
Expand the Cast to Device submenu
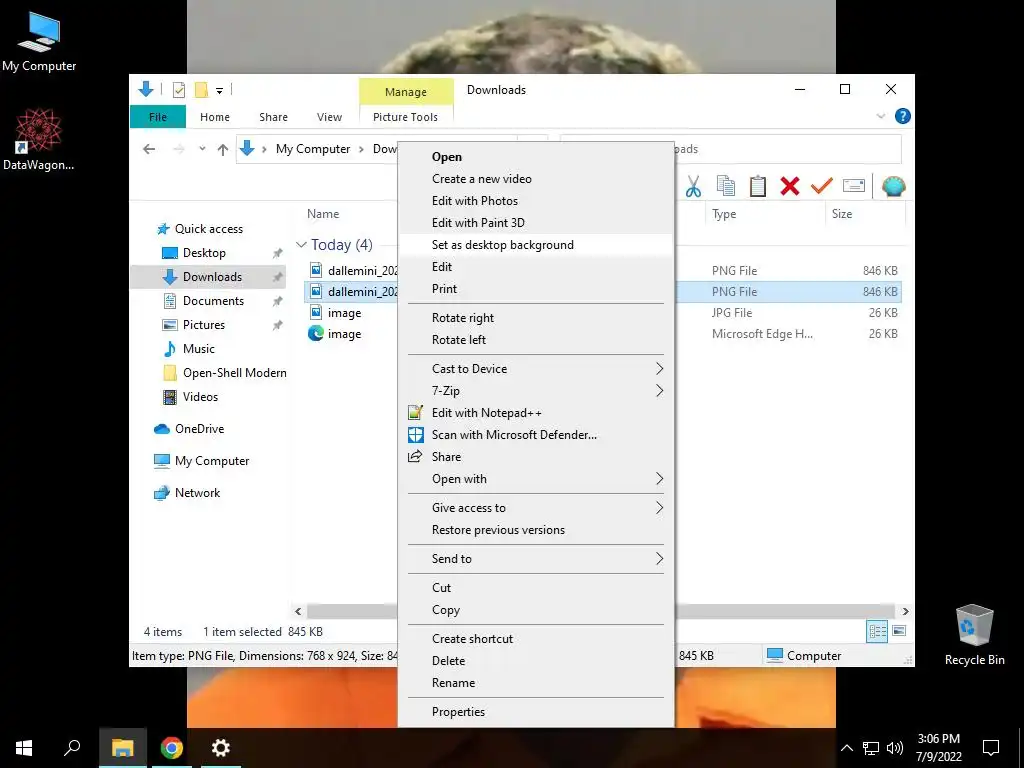[x=659, y=368]
